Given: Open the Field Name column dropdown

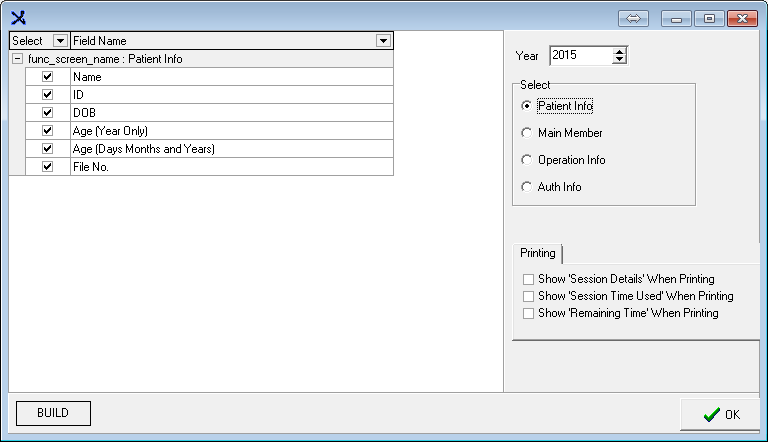Looking at the screenshot, I should [x=383, y=41].
